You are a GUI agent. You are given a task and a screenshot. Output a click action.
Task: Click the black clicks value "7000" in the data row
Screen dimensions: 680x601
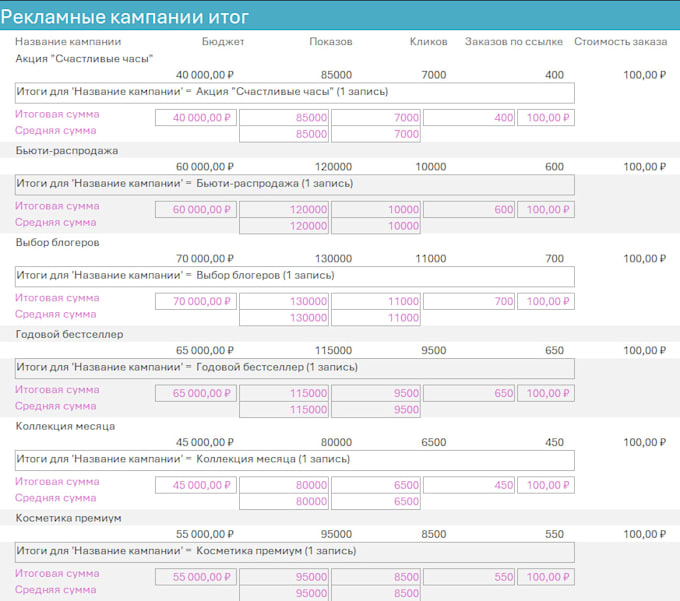(434, 75)
